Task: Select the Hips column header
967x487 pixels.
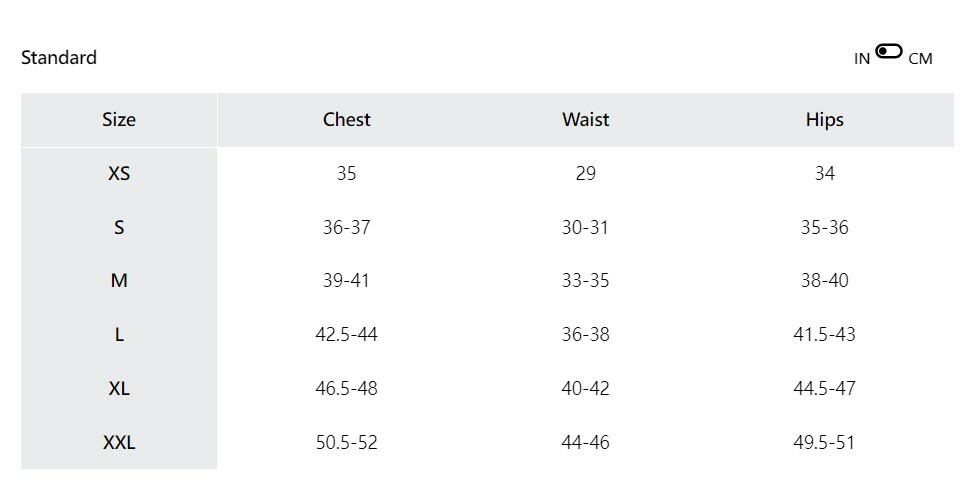Action: pos(824,120)
